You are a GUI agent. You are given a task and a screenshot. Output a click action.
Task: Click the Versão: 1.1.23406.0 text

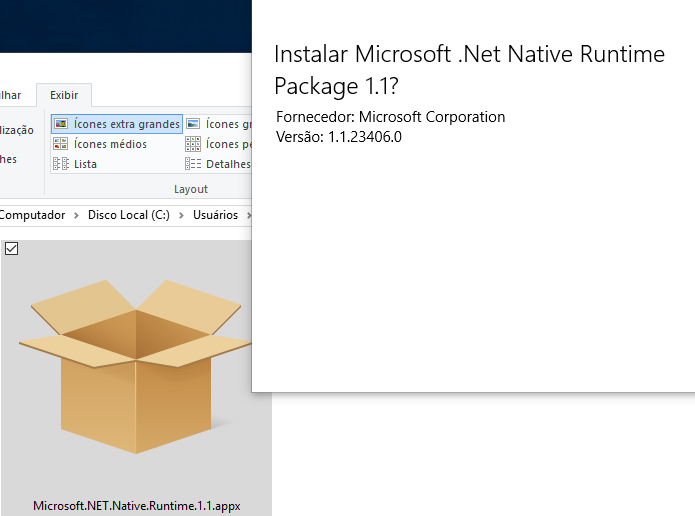click(339, 137)
